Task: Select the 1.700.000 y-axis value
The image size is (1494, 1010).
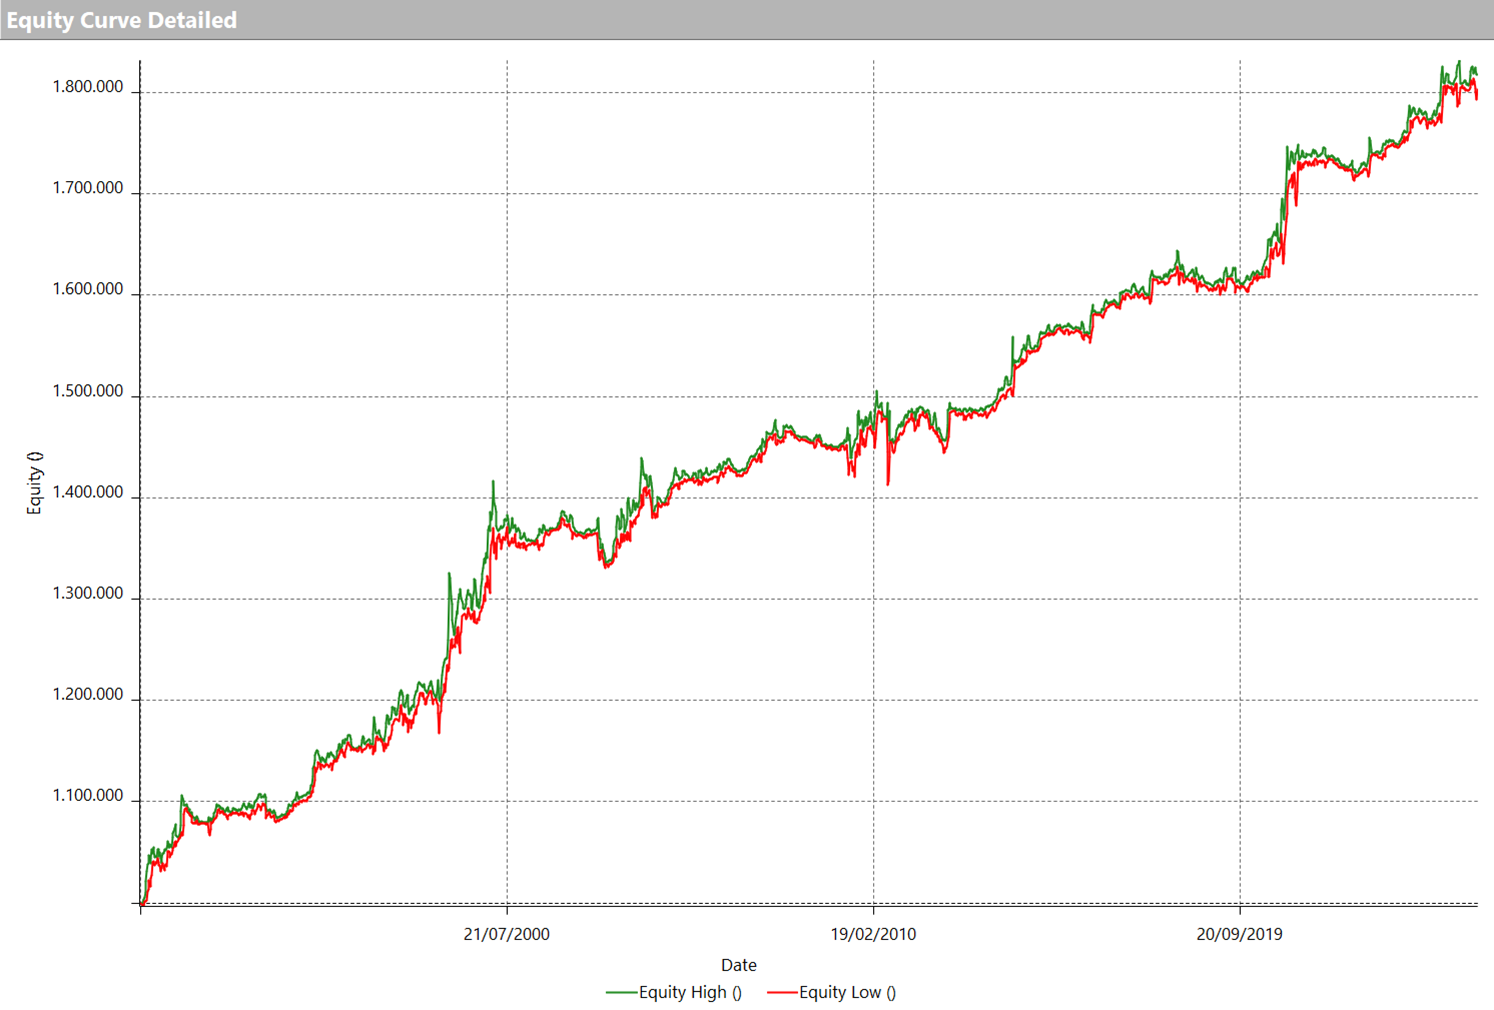Action: (88, 188)
